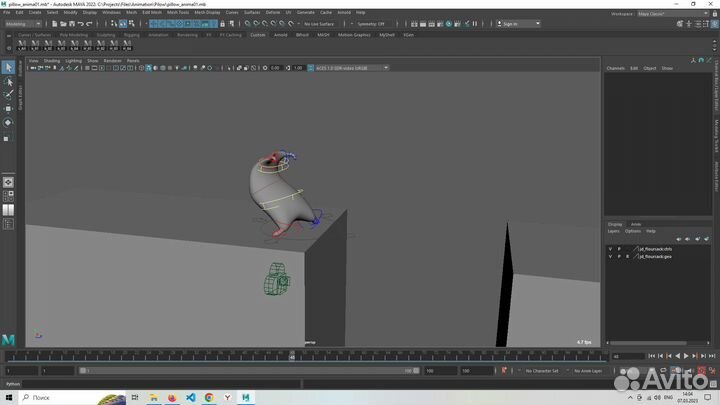
Task: Click the range slider bar
Action: click(248, 371)
